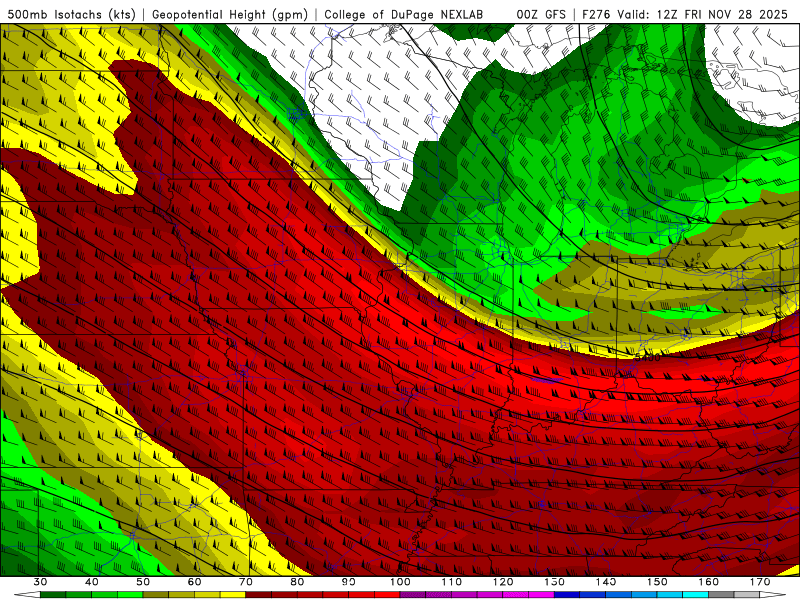Click the legend value 100
Screen dimensions: 800x600
[x=401, y=582]
